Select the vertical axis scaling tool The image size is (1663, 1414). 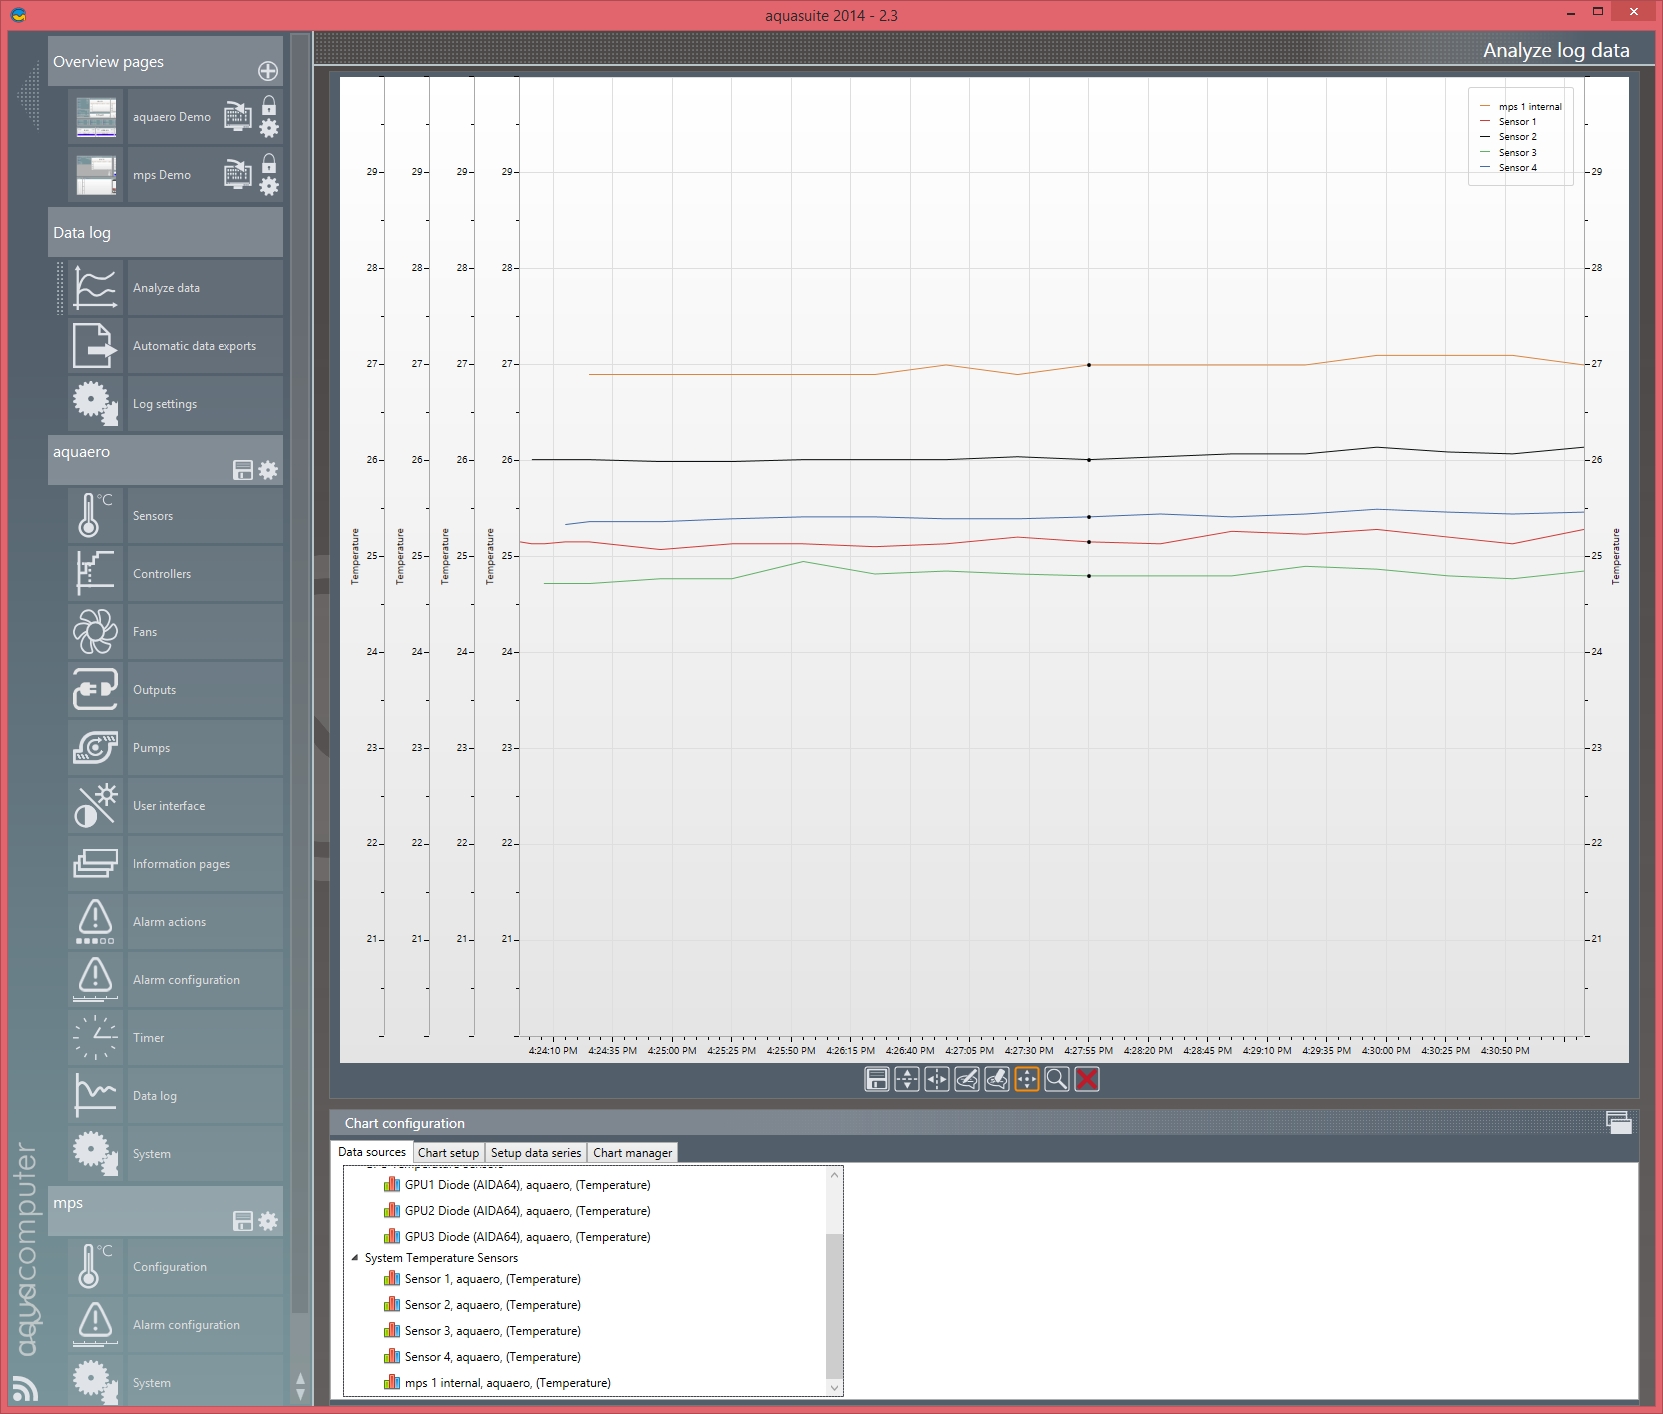[906, 1079]
